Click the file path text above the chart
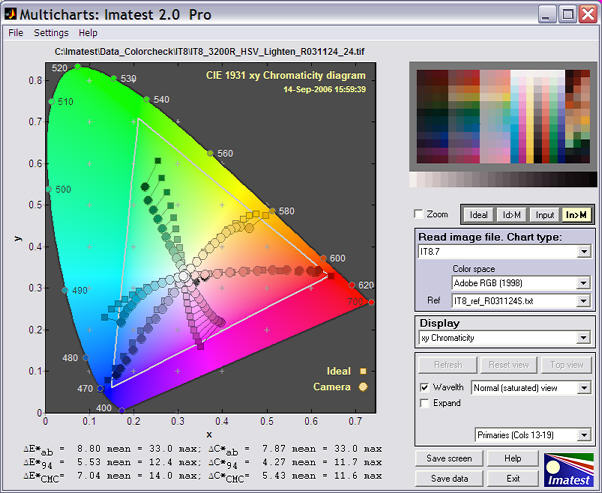The width and height of the screenshot is (602, 493). tap(210, 51)
